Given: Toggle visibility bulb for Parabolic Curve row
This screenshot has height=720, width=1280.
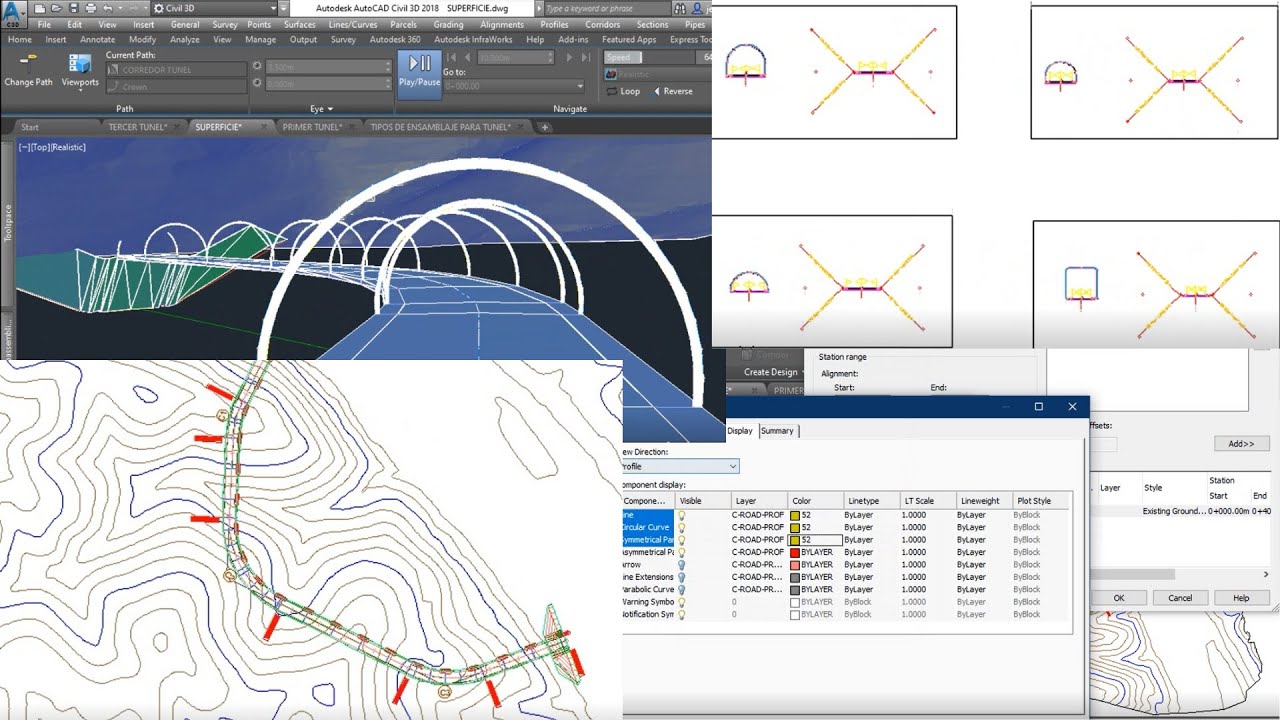Looking at the screenshot, I should 682,590.
